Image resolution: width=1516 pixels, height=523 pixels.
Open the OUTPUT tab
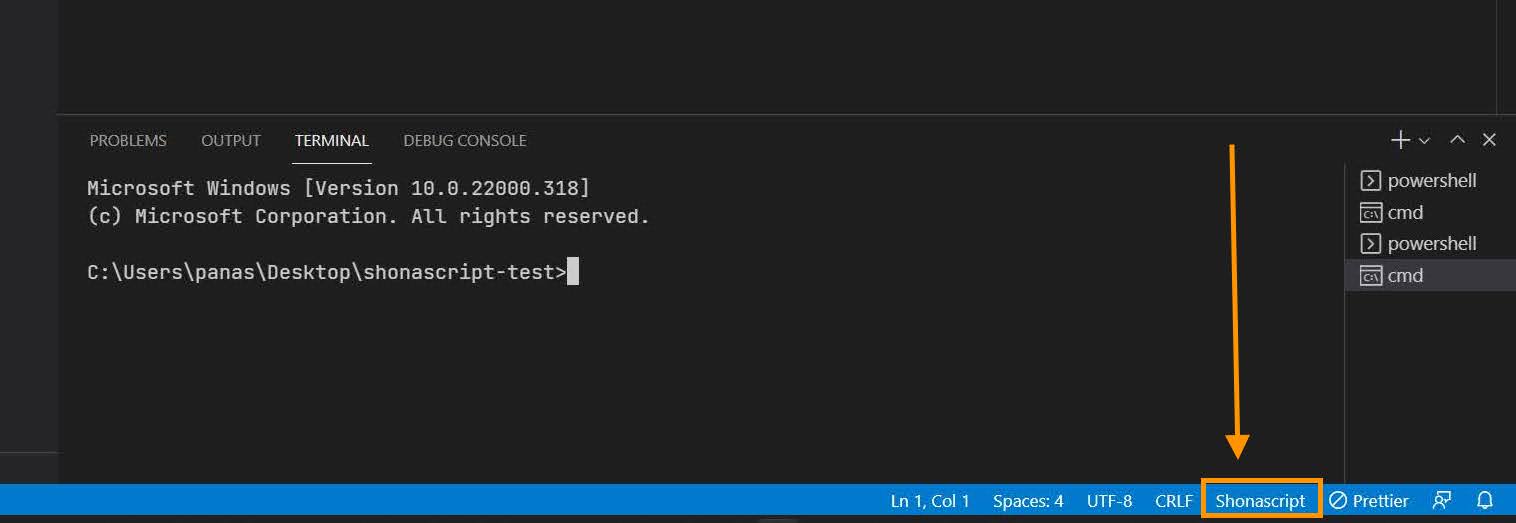click(x=231, y=141)
